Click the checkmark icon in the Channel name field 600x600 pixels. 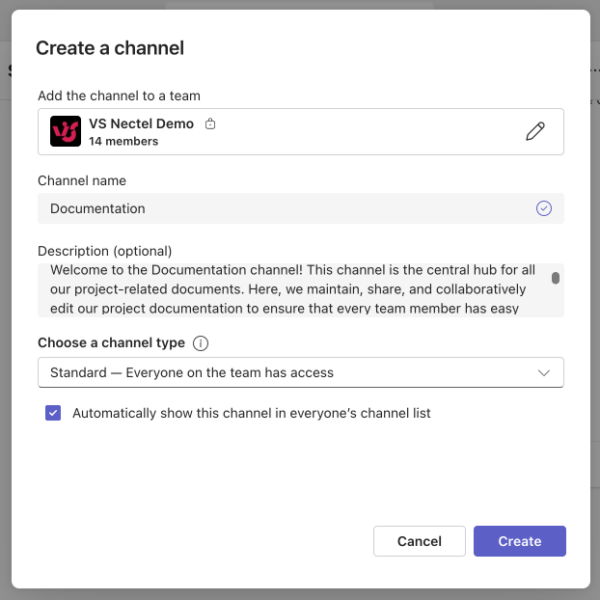[544, 208]
